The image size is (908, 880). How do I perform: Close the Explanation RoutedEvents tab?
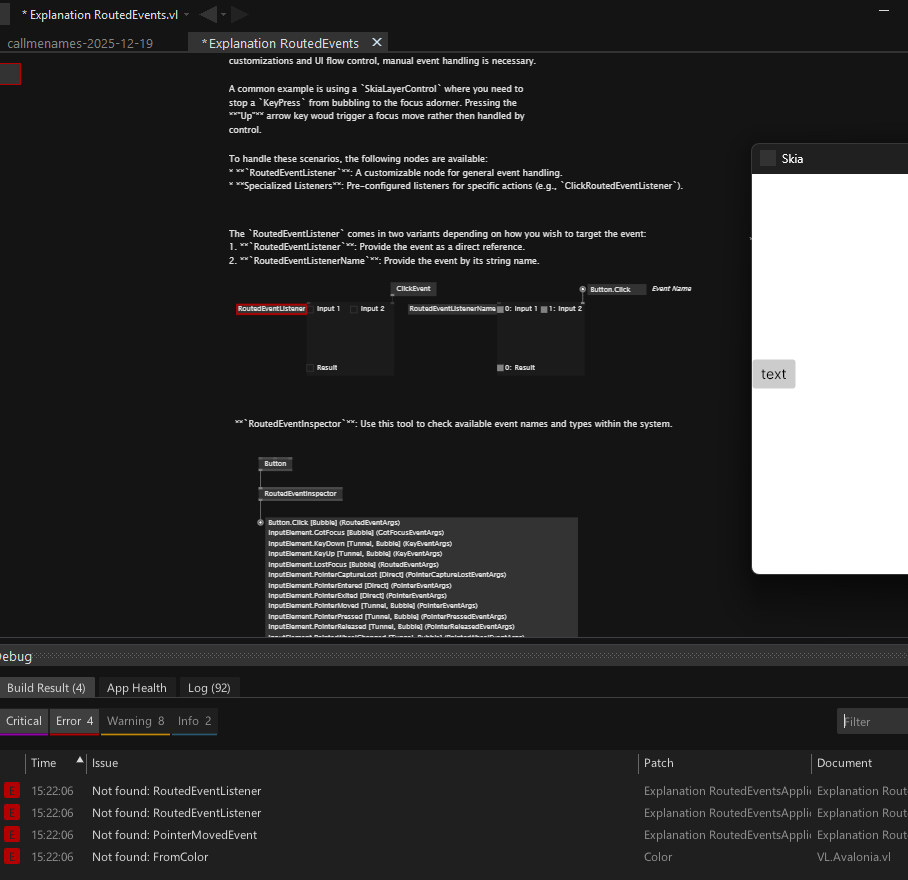[x=377, y=43]
